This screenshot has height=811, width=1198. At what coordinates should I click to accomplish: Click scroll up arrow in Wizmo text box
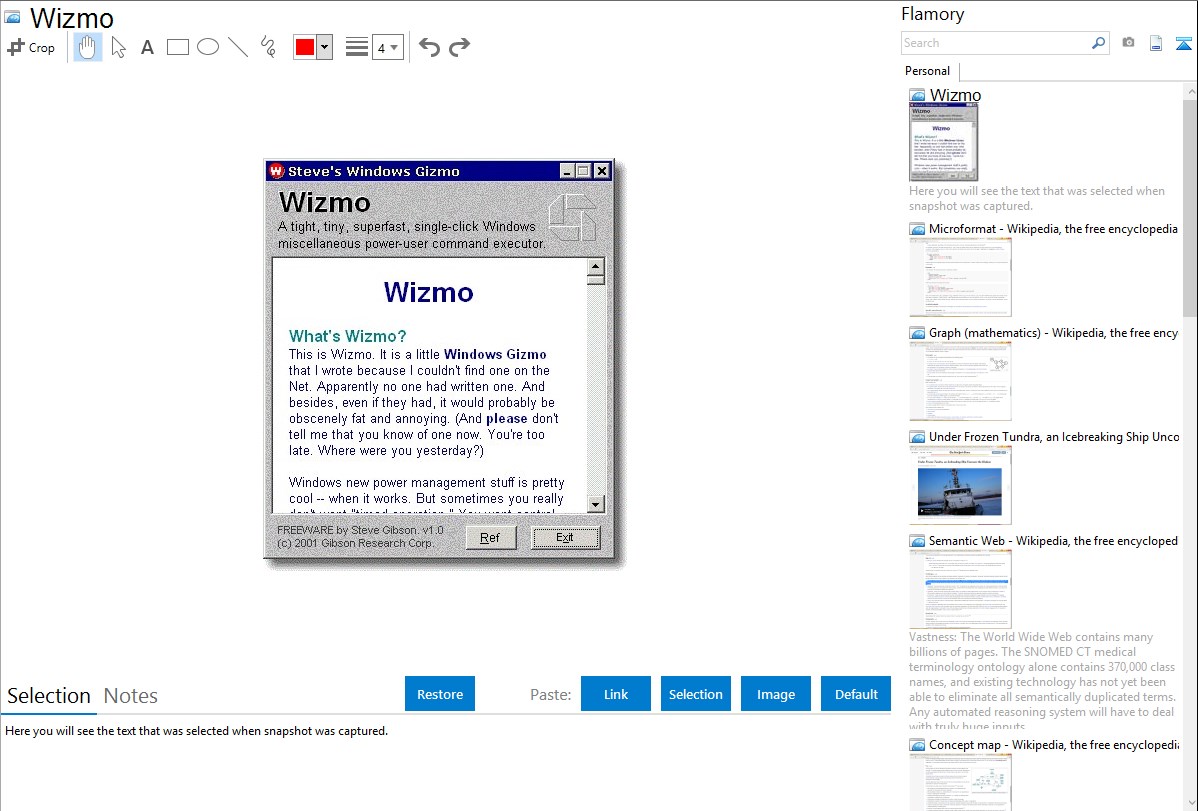tap(596, 267)
